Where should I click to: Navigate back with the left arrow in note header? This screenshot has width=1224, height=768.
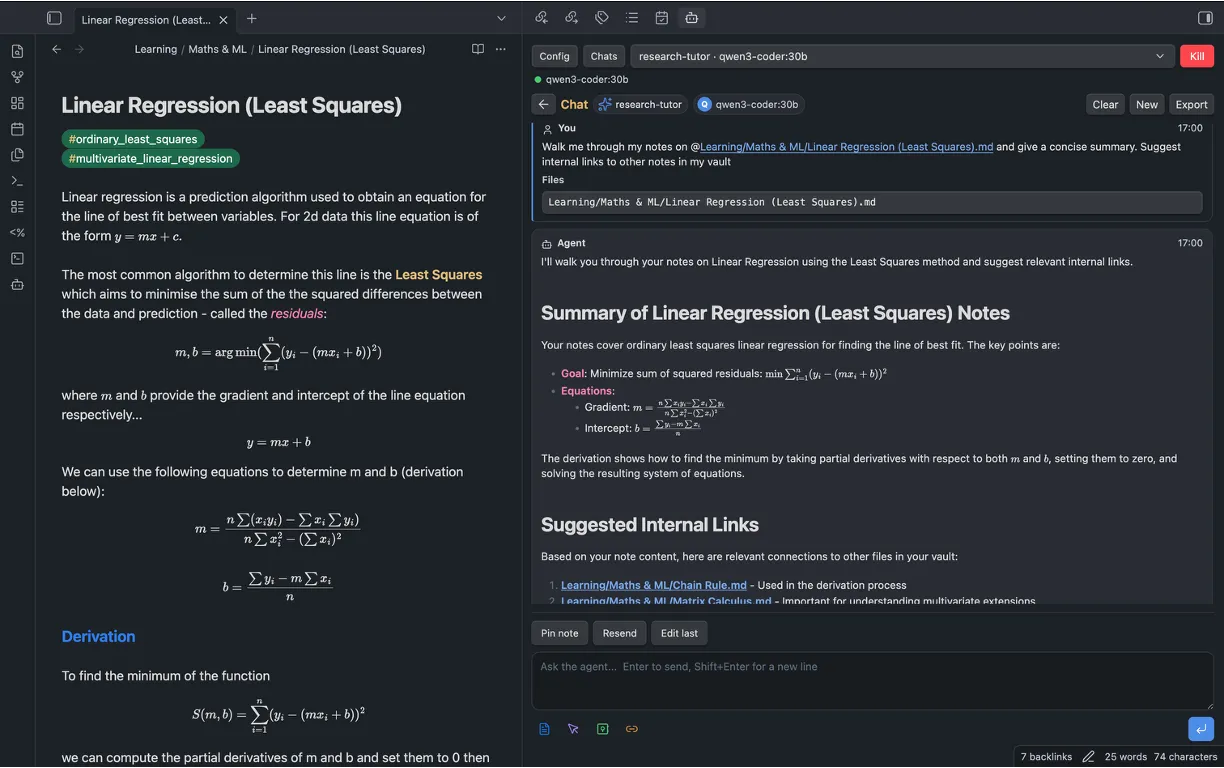[57, 49]
